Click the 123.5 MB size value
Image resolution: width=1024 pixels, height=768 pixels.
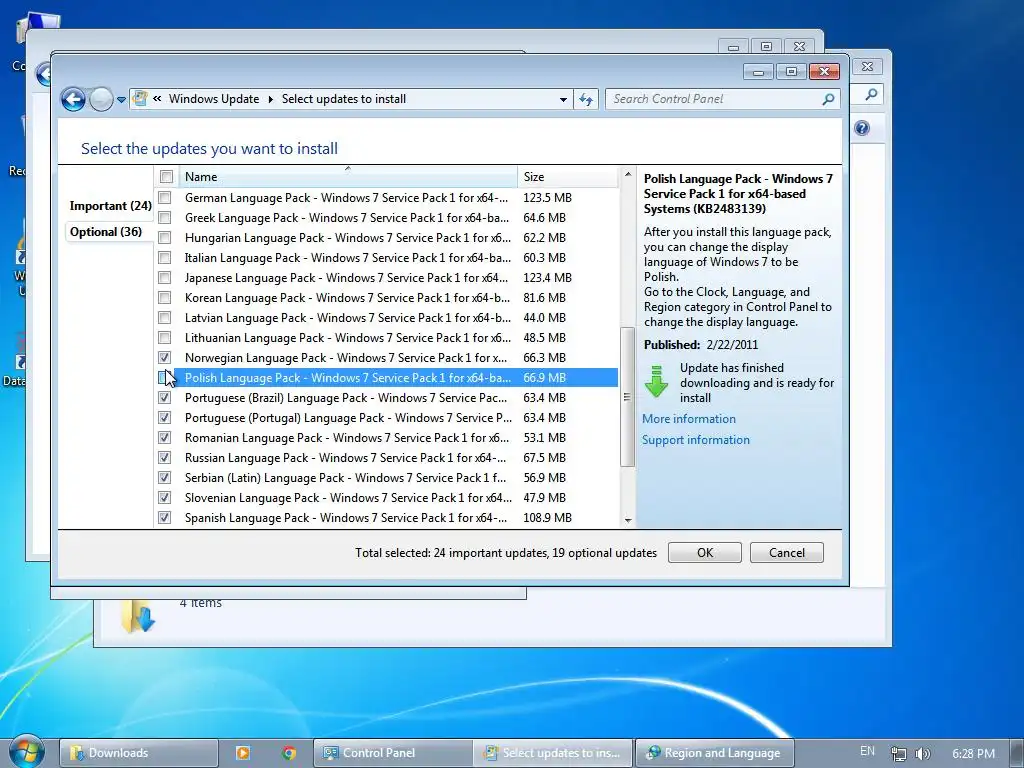pyautogui.click(x=547, y=197)
